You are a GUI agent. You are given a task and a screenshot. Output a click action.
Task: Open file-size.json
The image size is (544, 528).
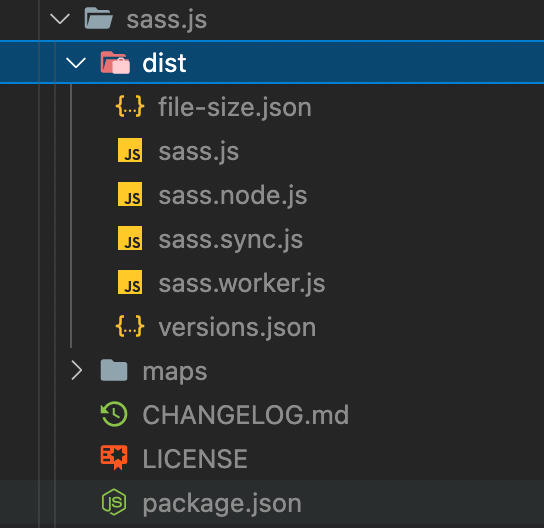pyautogui.click(x=235, y=108)
